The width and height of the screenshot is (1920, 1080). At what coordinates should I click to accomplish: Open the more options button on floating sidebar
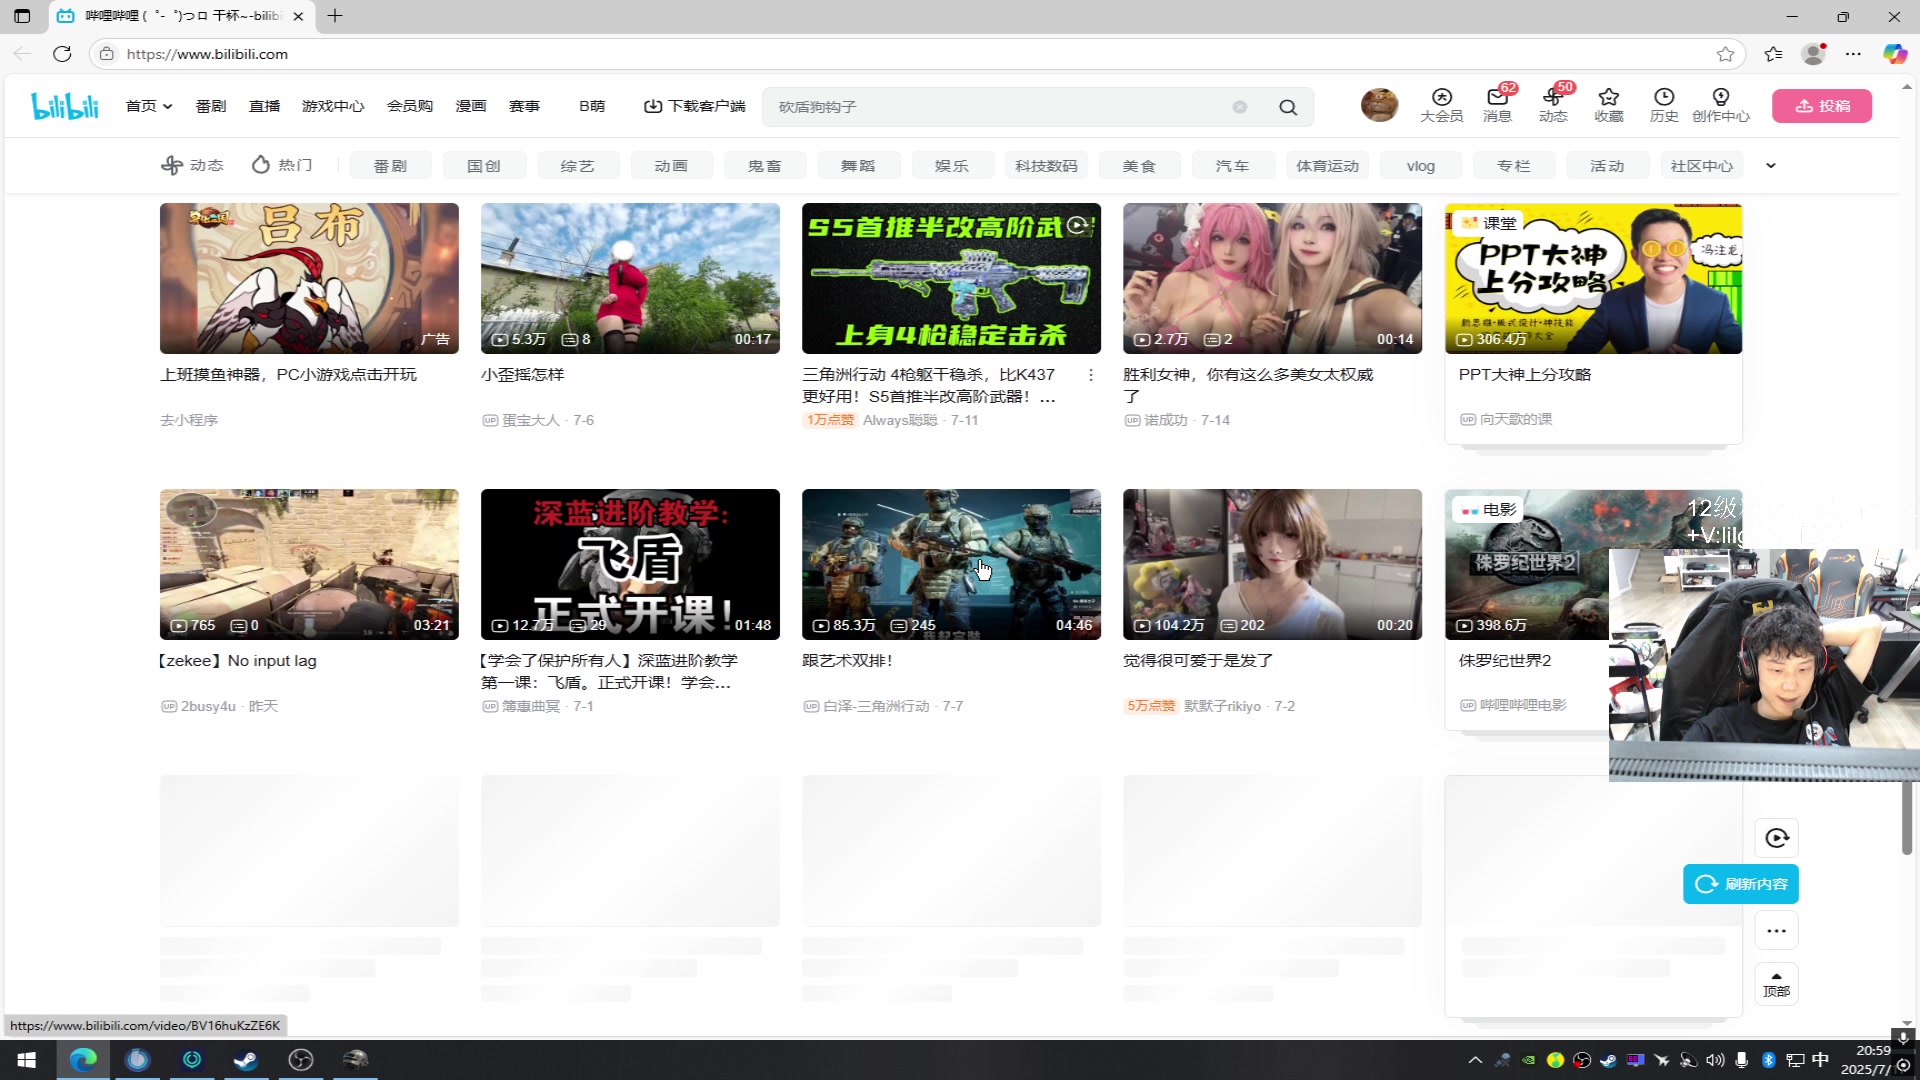click(x=1777, y=931)
